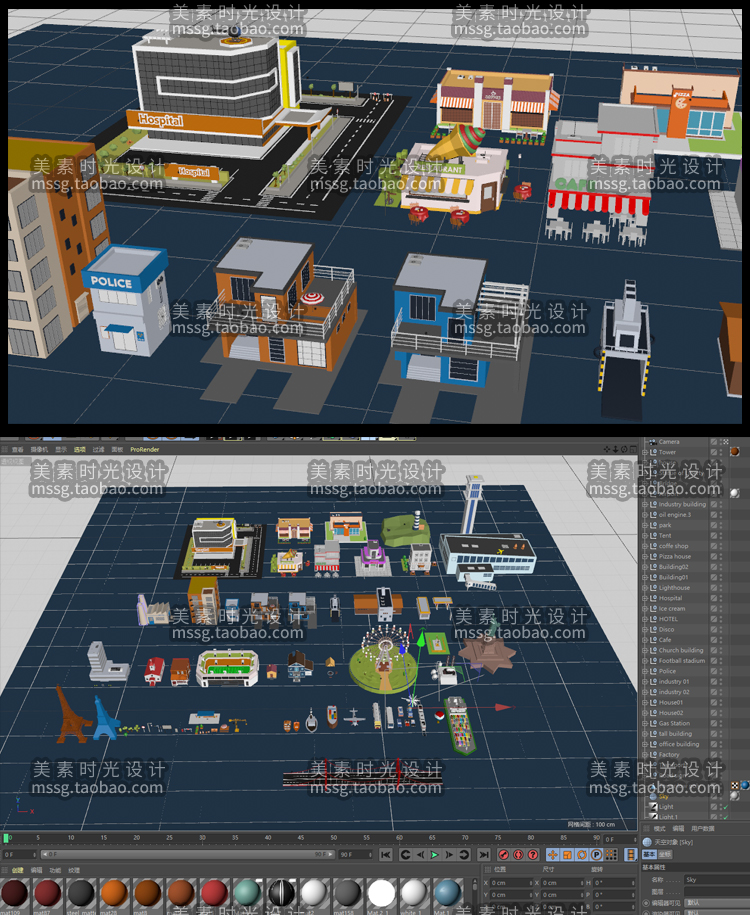This screenshot has width=750, height=915.
Task: Click the record active objects icon
Action: [504, 854]
